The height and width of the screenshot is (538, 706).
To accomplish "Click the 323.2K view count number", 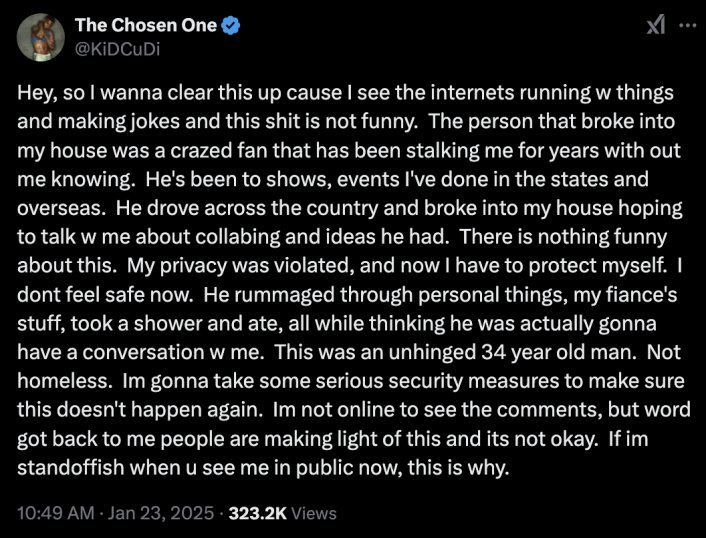I will 258,513.
